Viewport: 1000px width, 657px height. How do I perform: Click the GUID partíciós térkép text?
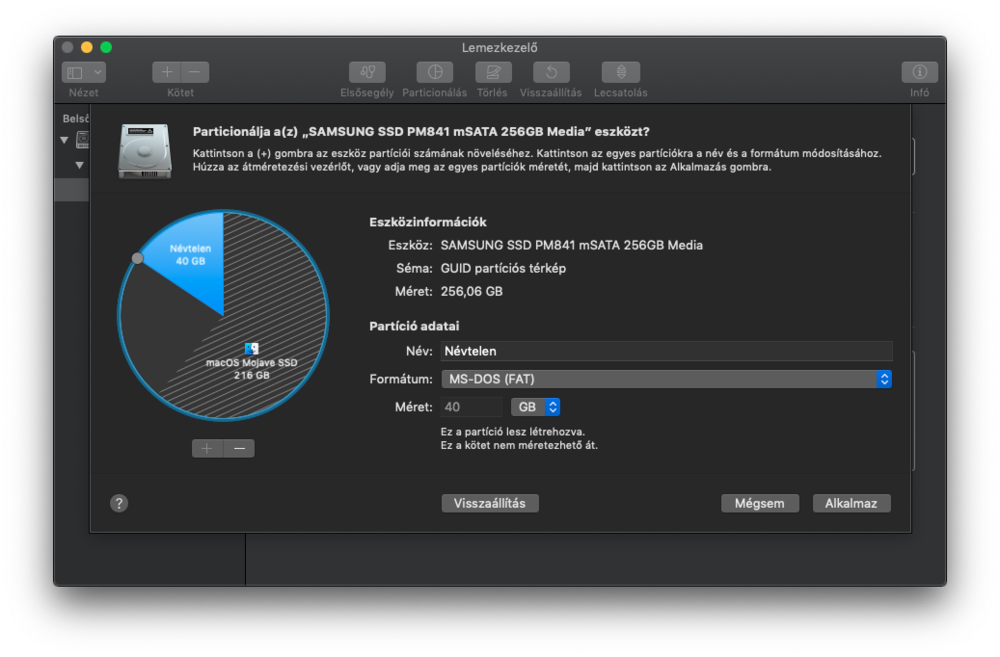point(503,269)
